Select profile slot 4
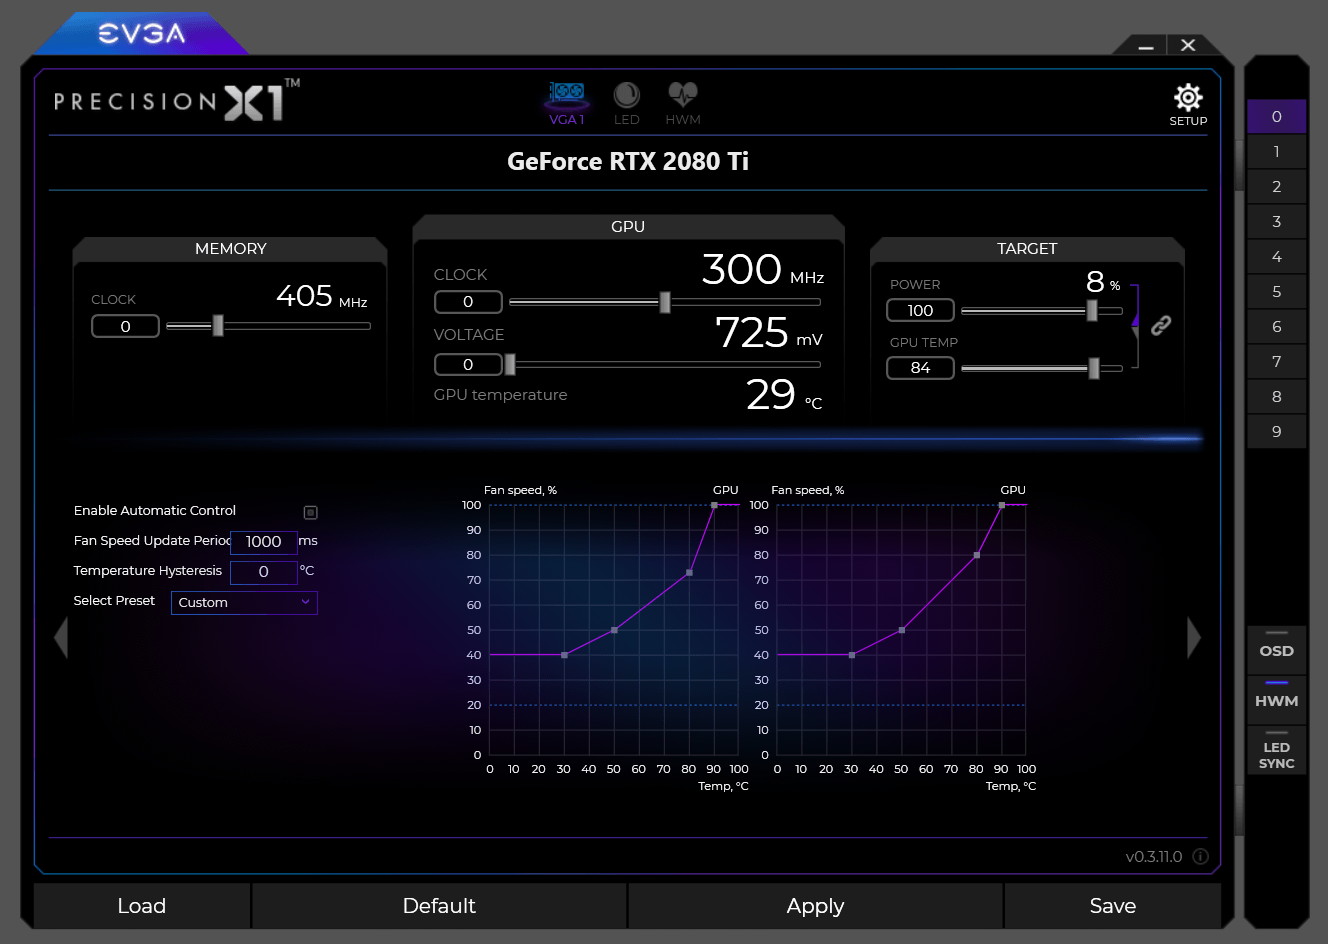This screenshot has height=944, width=1328. point(1276,257)
